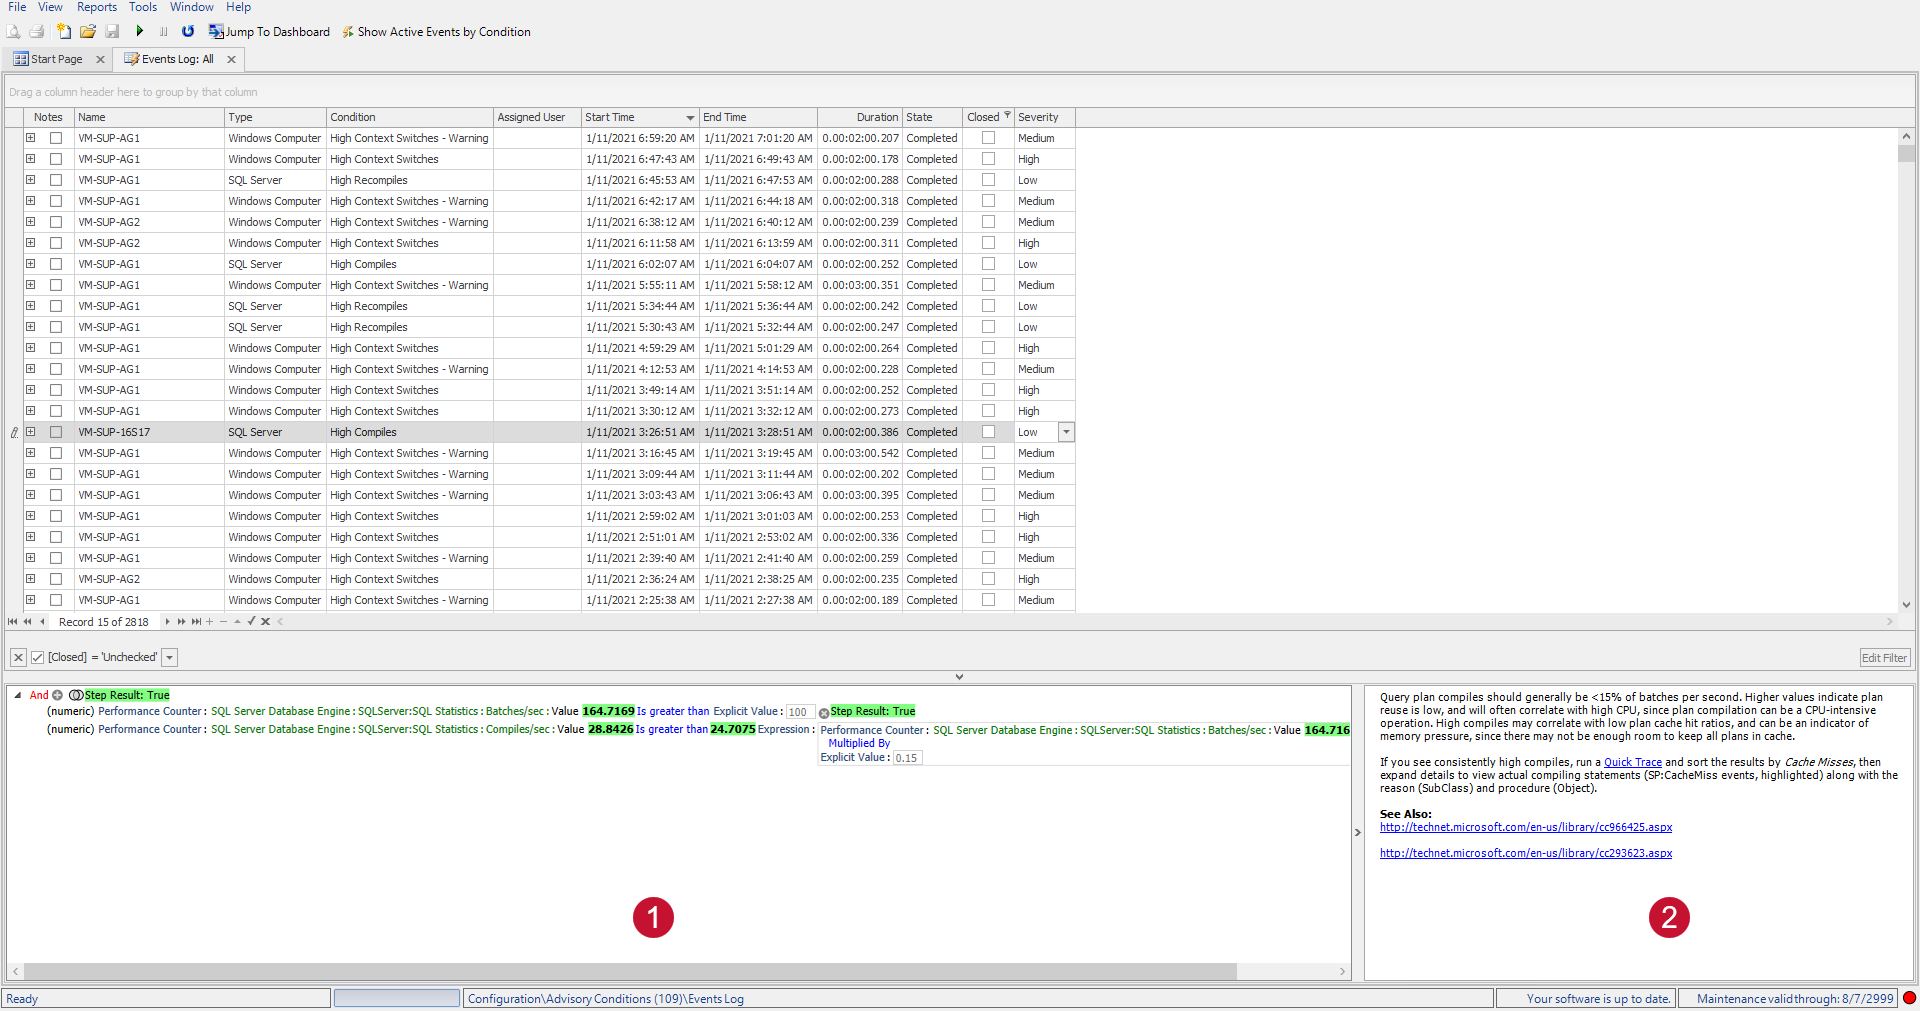Open the Start Time column filter dropdown

click(690, 117)
